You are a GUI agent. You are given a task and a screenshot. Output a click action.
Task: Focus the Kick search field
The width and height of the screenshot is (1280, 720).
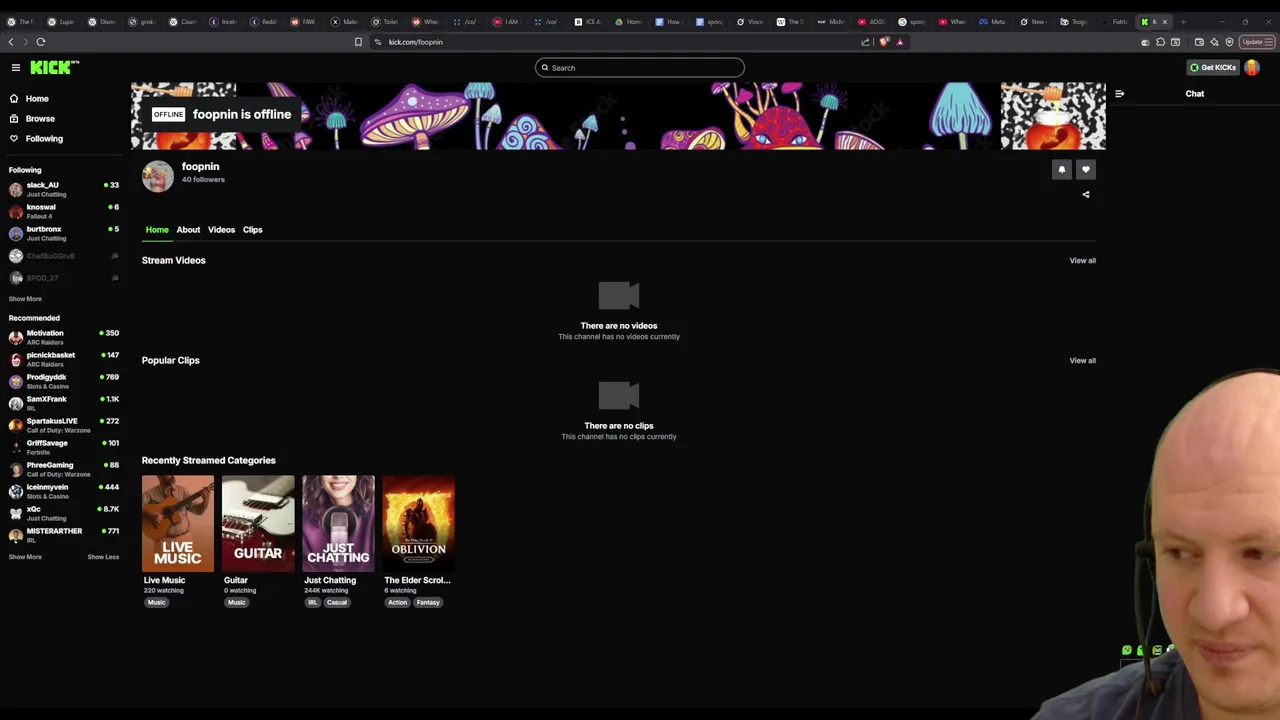coord(640,68)
